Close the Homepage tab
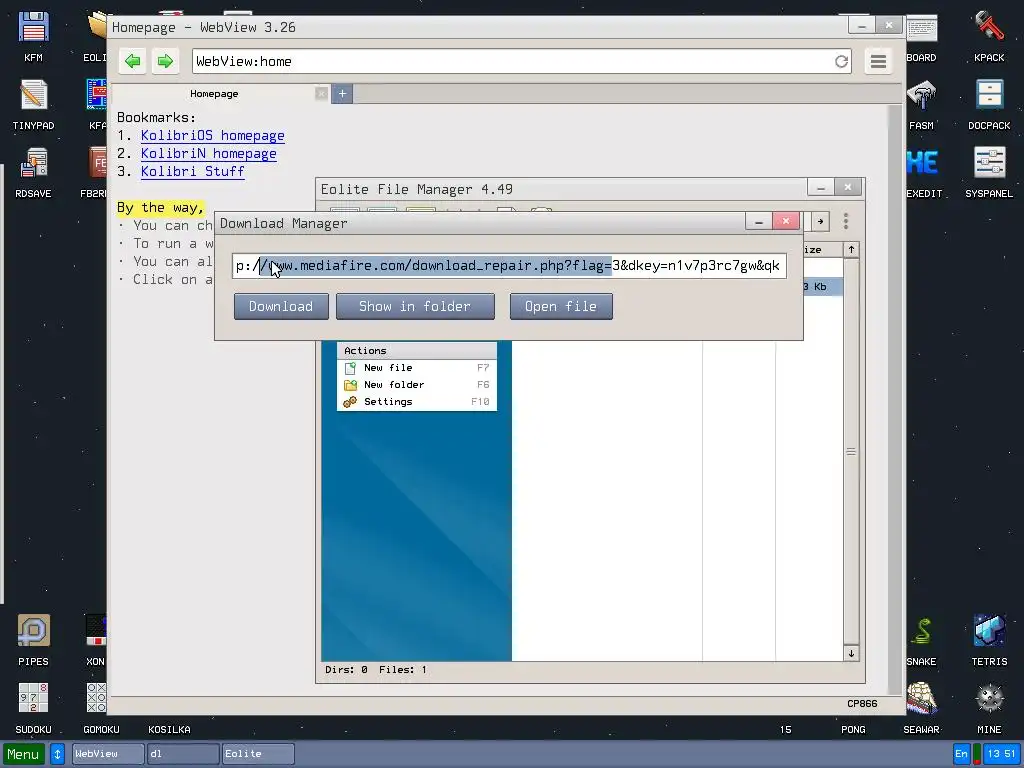The width and height of the screenshot is (1024, 768). pos(321,93)
